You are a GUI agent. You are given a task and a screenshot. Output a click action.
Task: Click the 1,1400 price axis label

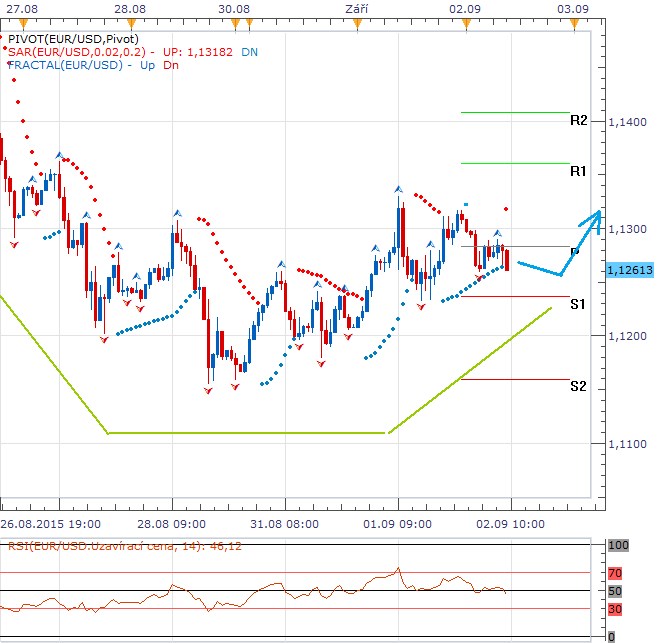626,122
